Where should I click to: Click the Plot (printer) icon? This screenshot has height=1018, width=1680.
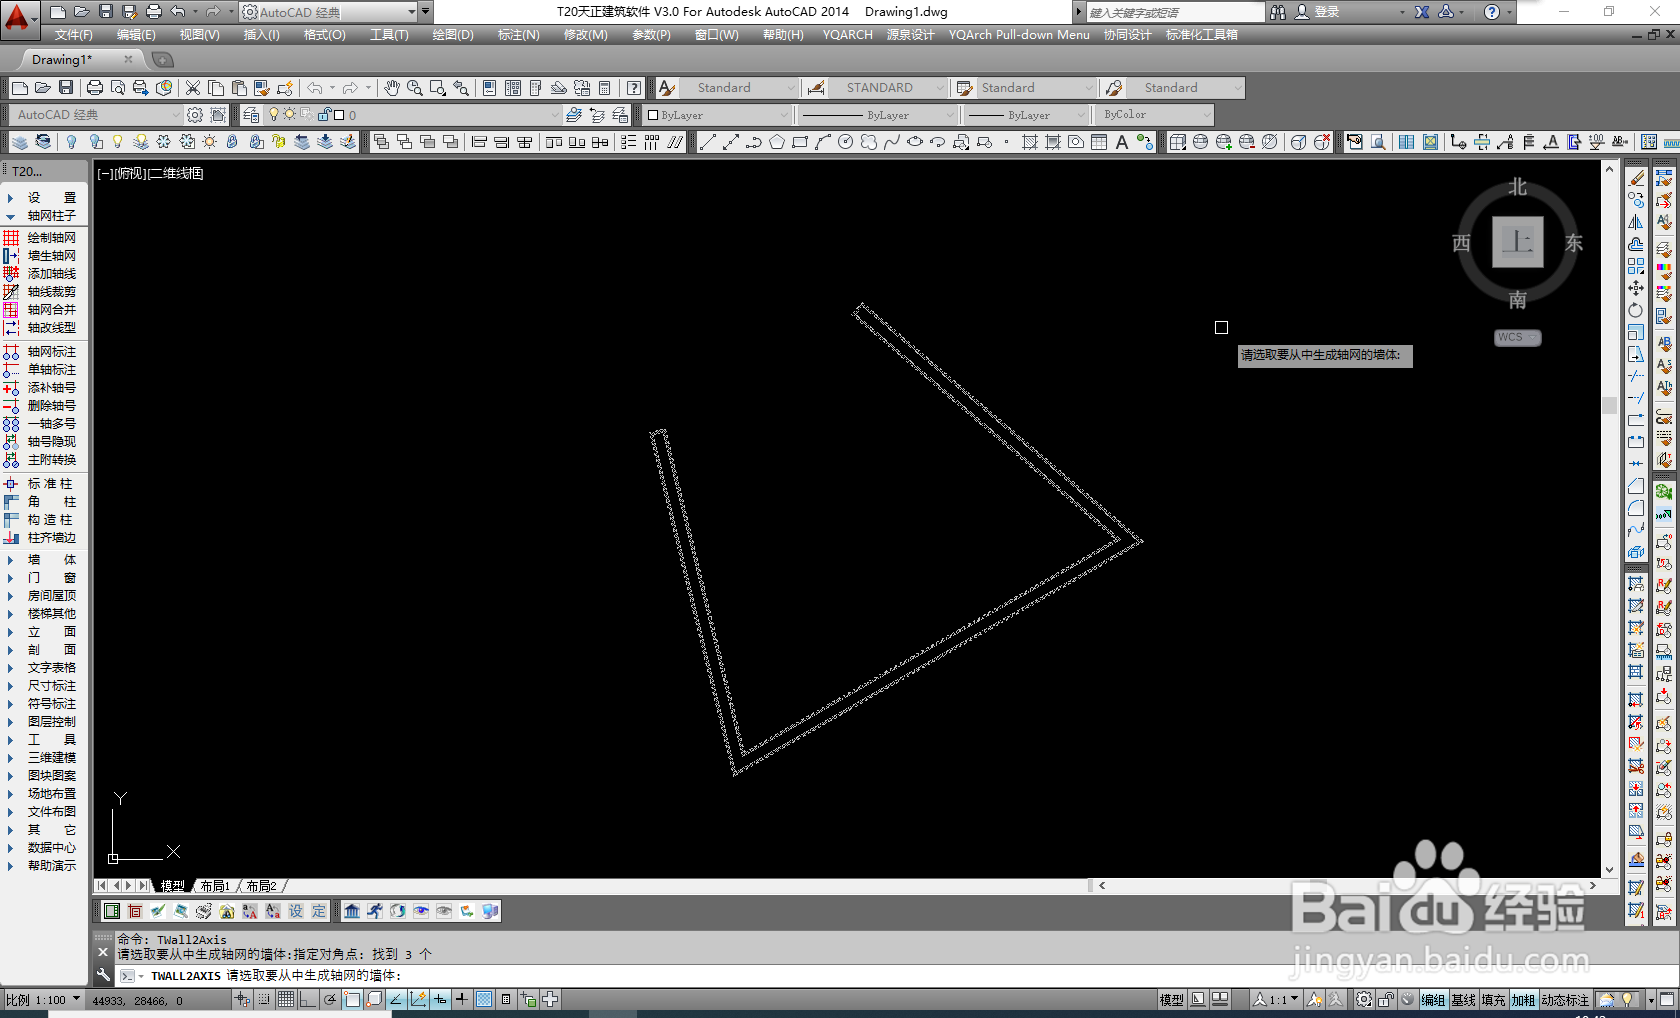coord(95,88)
